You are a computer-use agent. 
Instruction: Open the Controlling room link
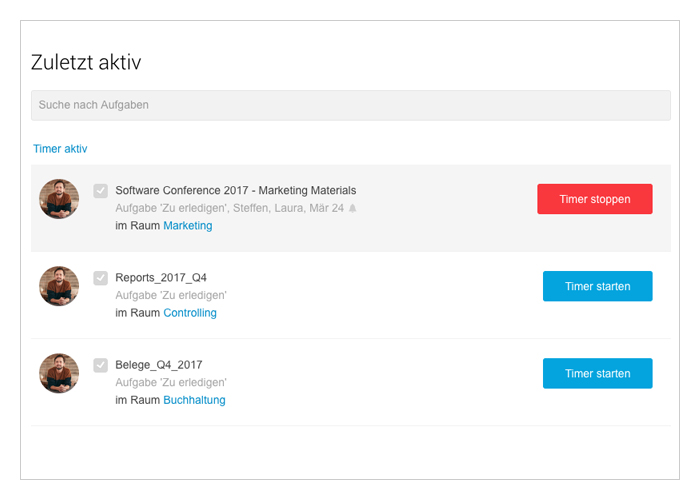click(x=190, y=313)
